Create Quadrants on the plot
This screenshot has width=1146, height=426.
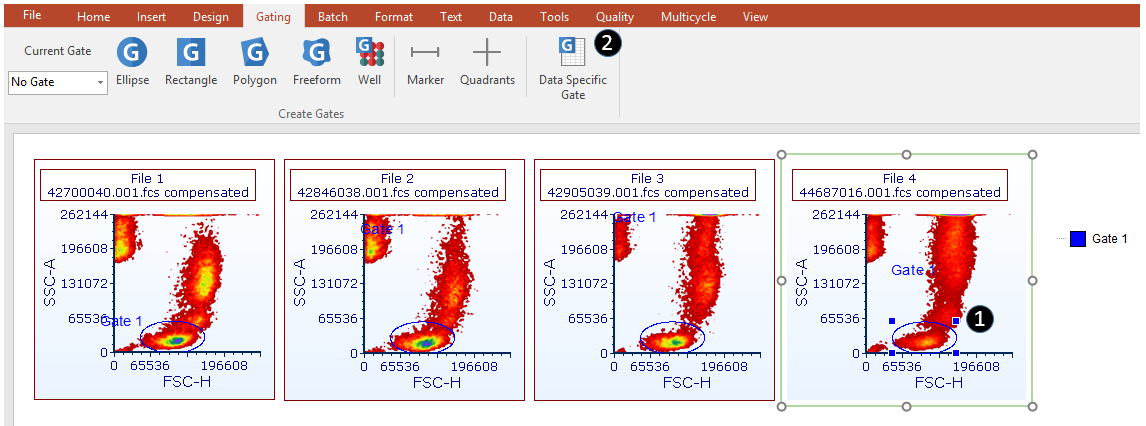(487, 62)
